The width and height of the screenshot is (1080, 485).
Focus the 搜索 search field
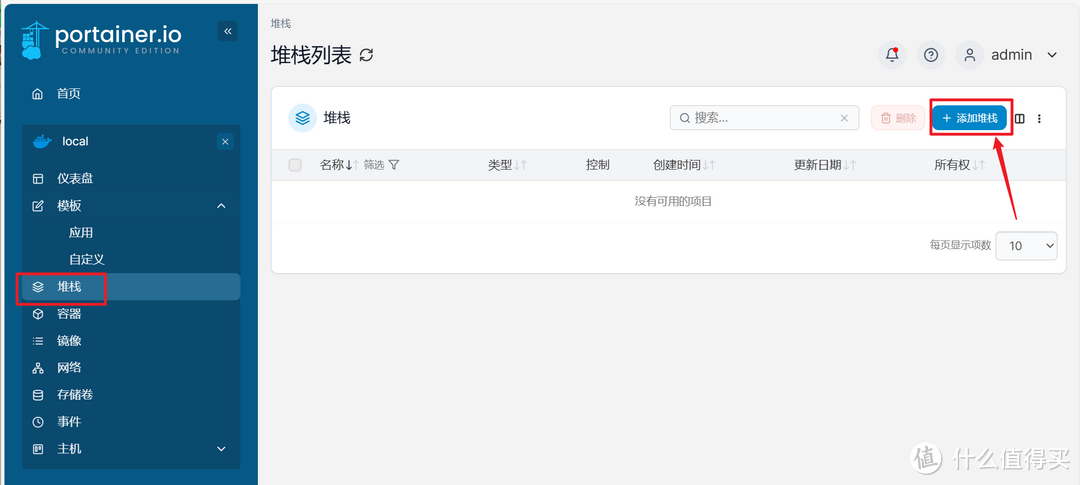[764, 118]
